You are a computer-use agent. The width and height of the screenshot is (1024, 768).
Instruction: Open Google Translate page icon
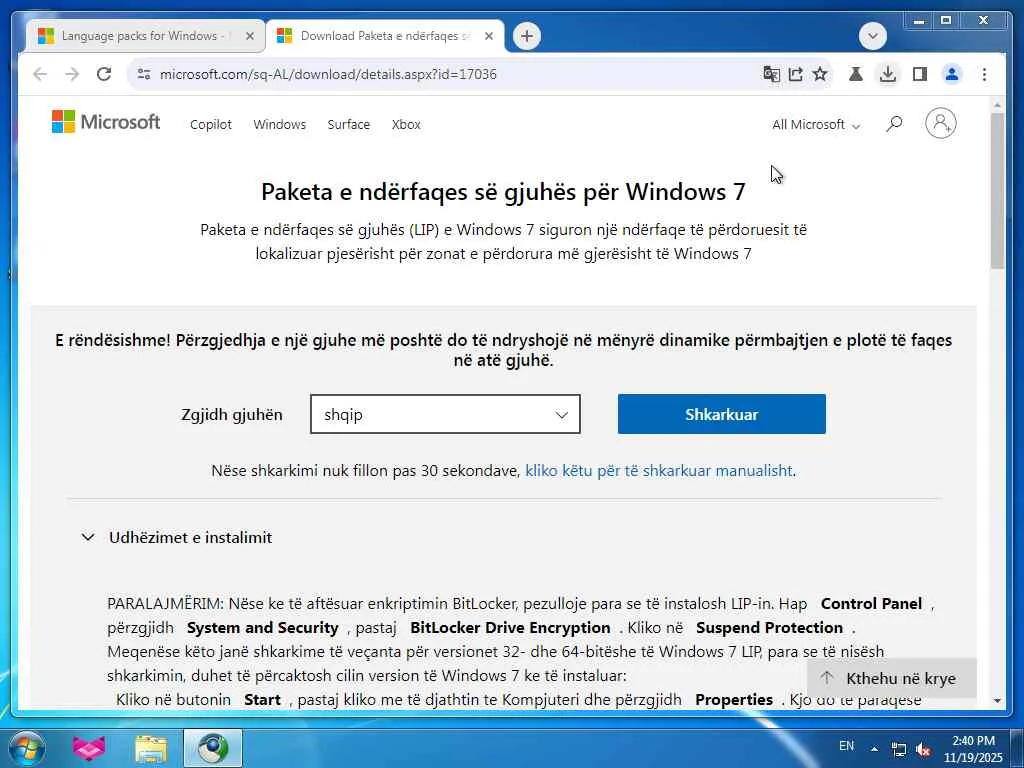(771, 74)
